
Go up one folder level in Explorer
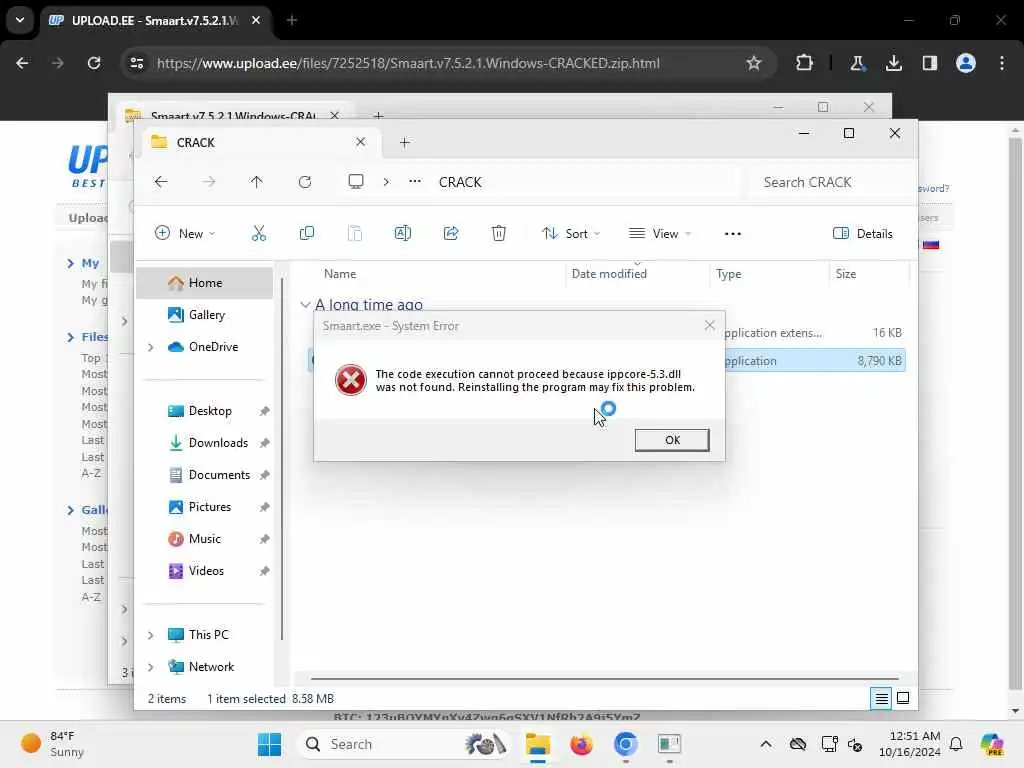click(256, 182)
